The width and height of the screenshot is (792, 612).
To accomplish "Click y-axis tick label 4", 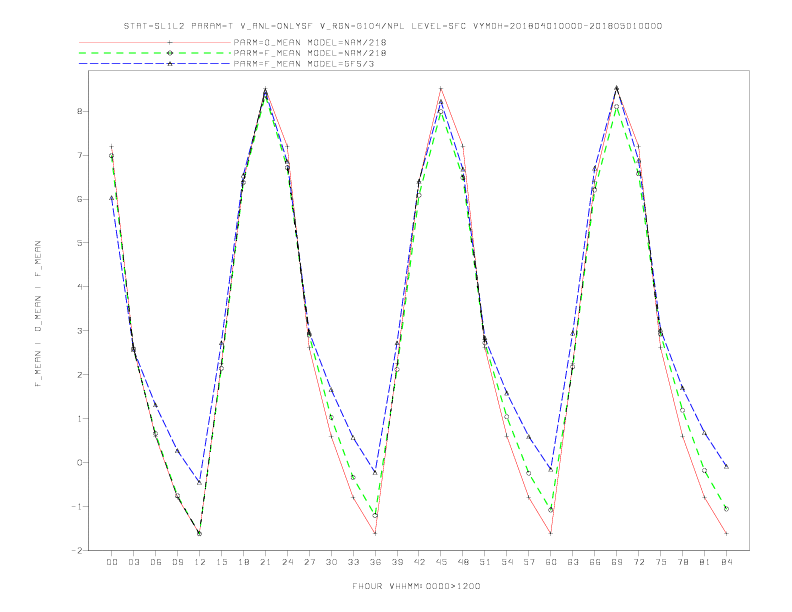I will coord(80,287).
